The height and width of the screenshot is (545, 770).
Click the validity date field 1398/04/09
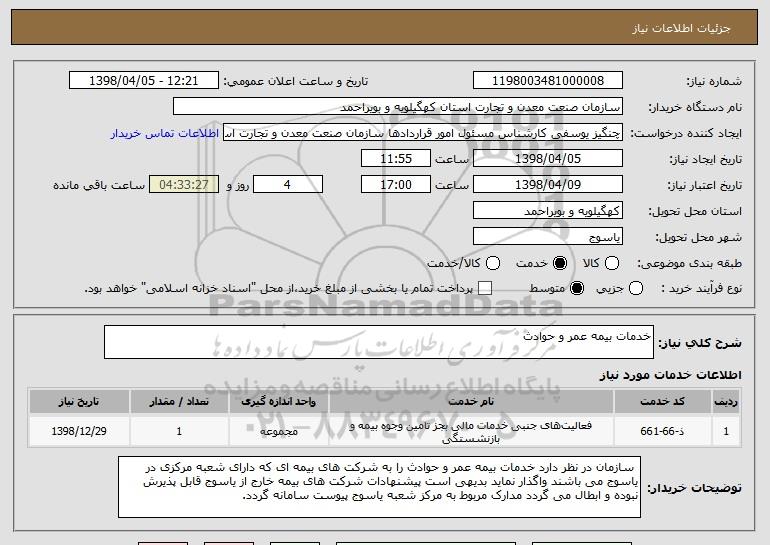[548, 185]
